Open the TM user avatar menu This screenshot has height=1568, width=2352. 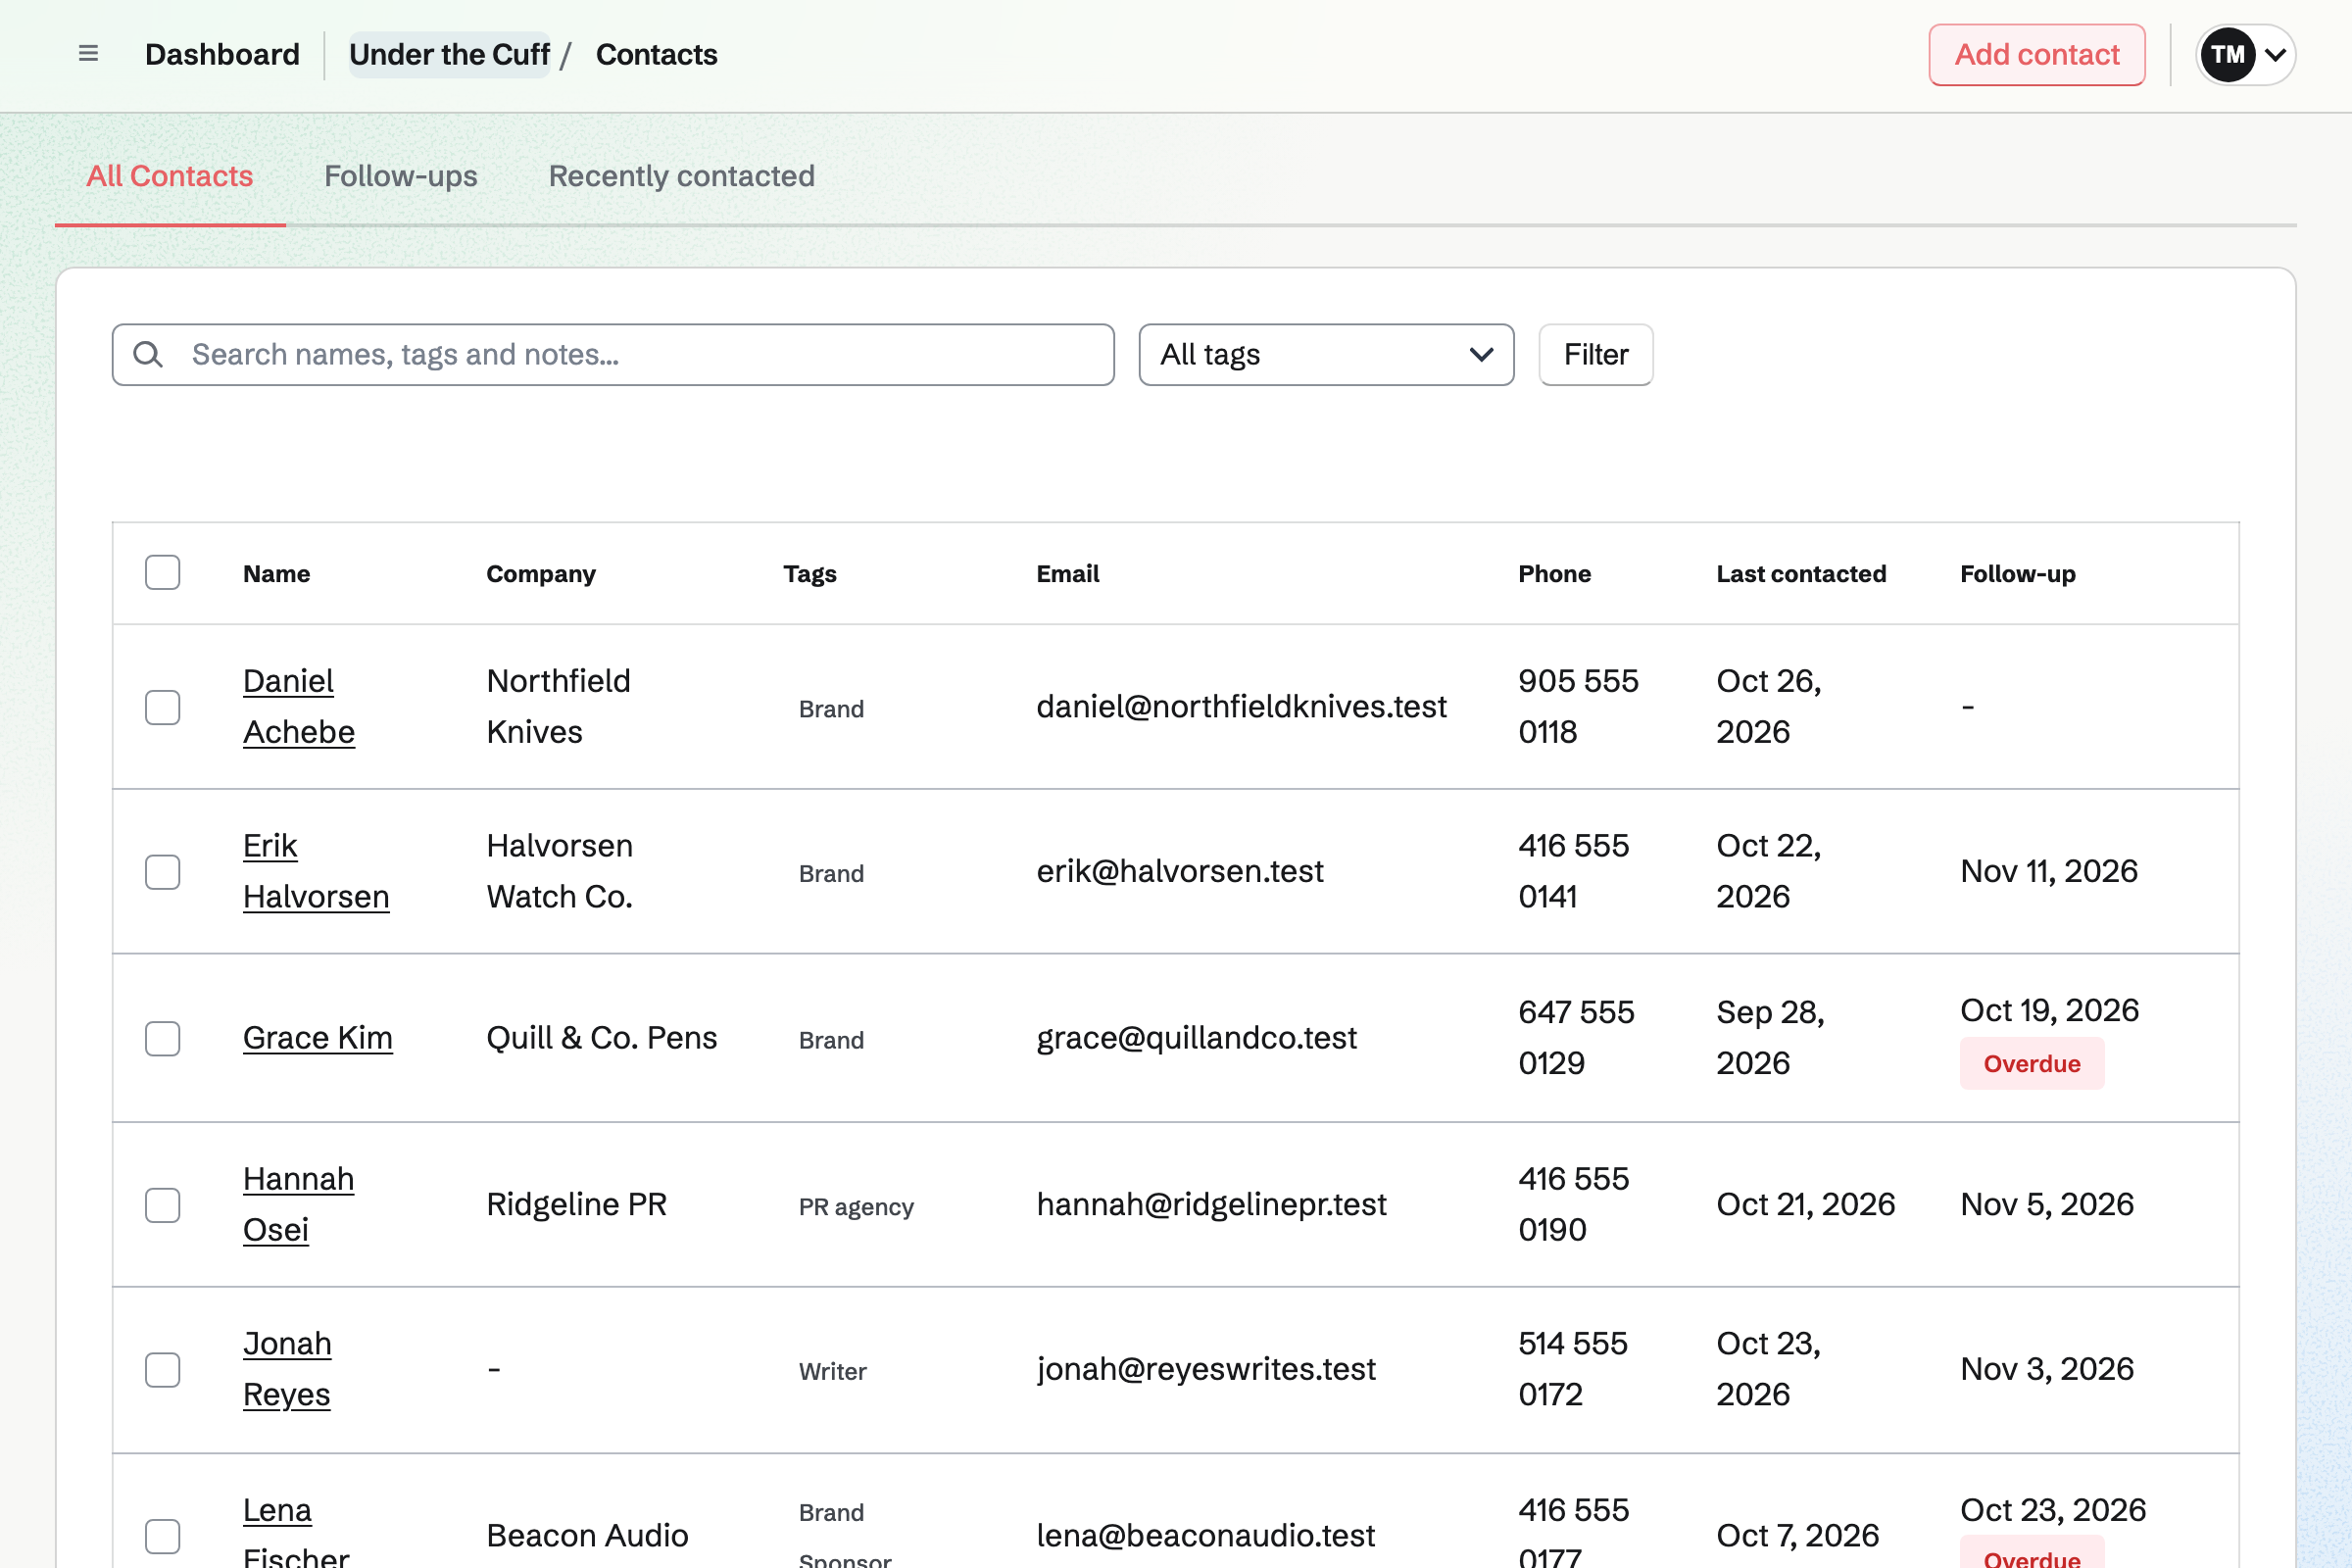(2227, 55)
